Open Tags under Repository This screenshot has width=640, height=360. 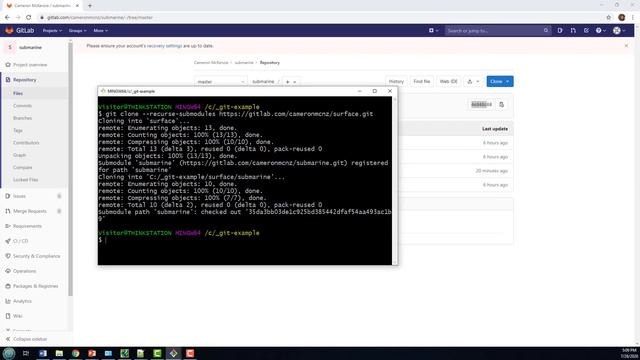click(18, 130)
